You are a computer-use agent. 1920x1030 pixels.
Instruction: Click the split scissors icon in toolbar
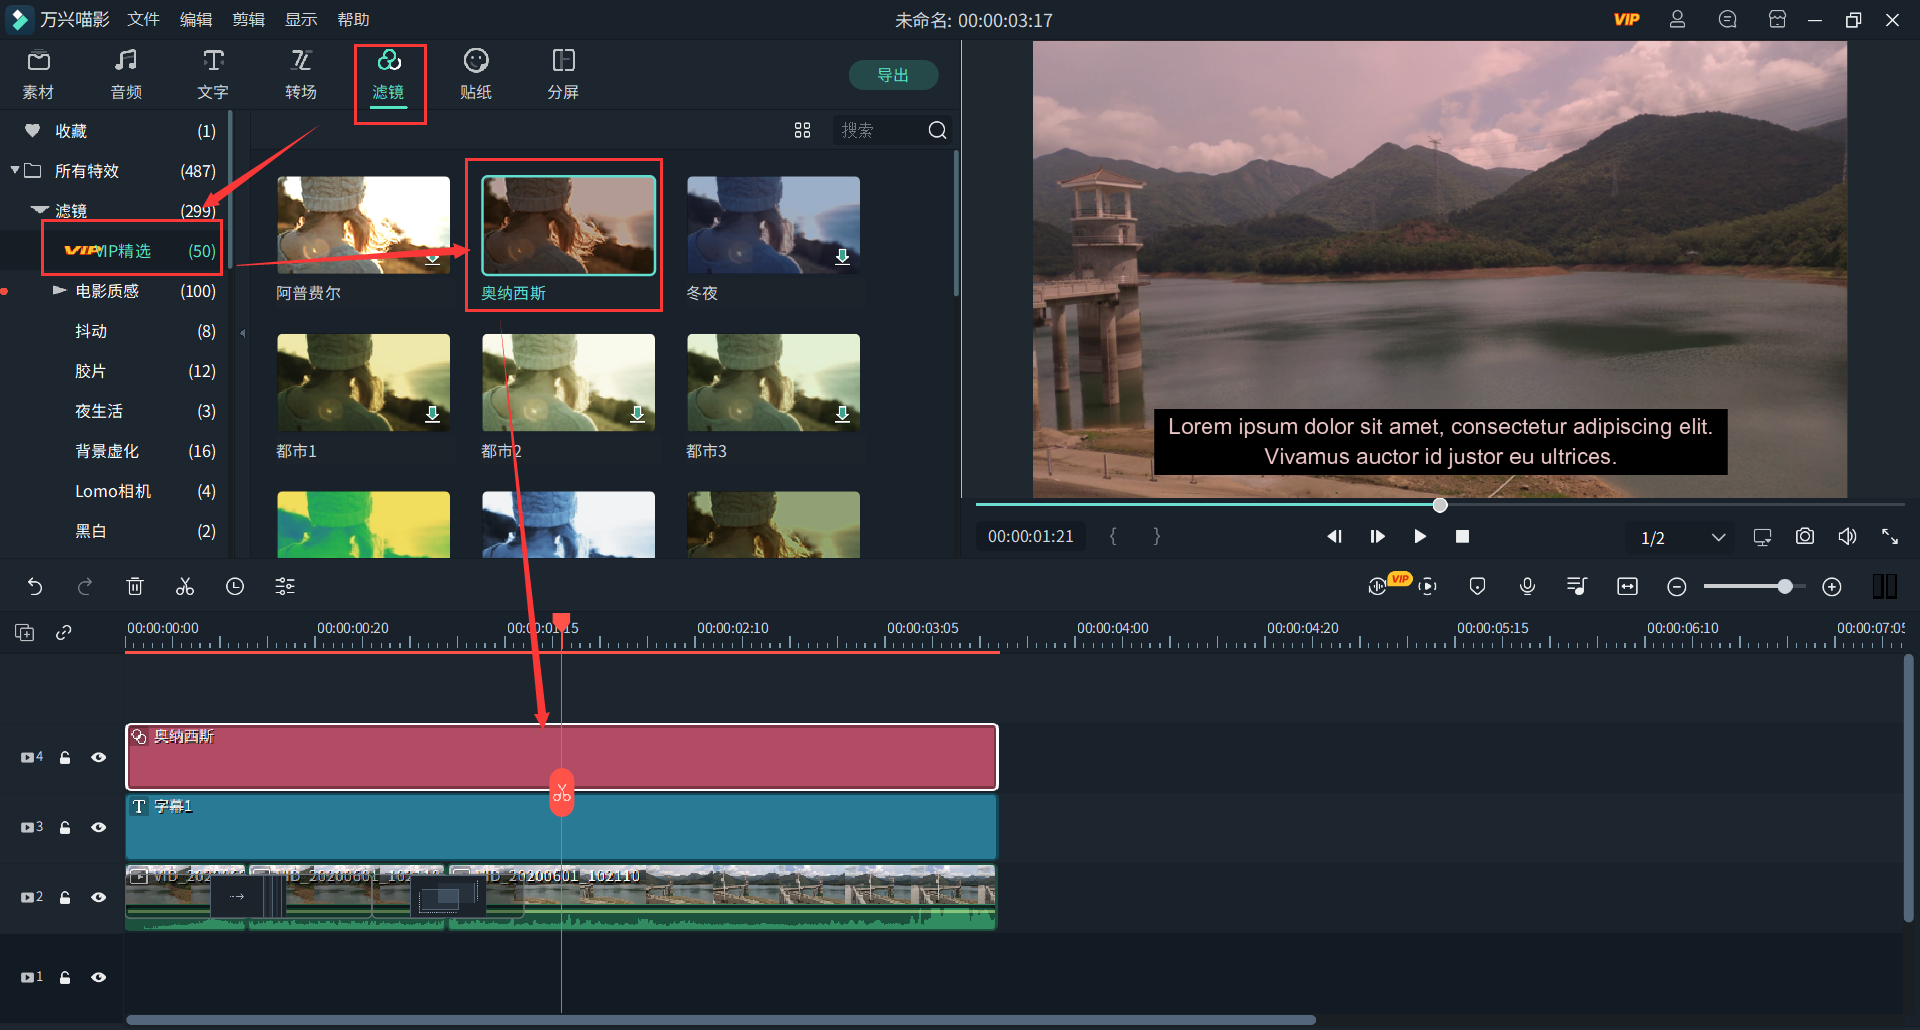point(185,587)
